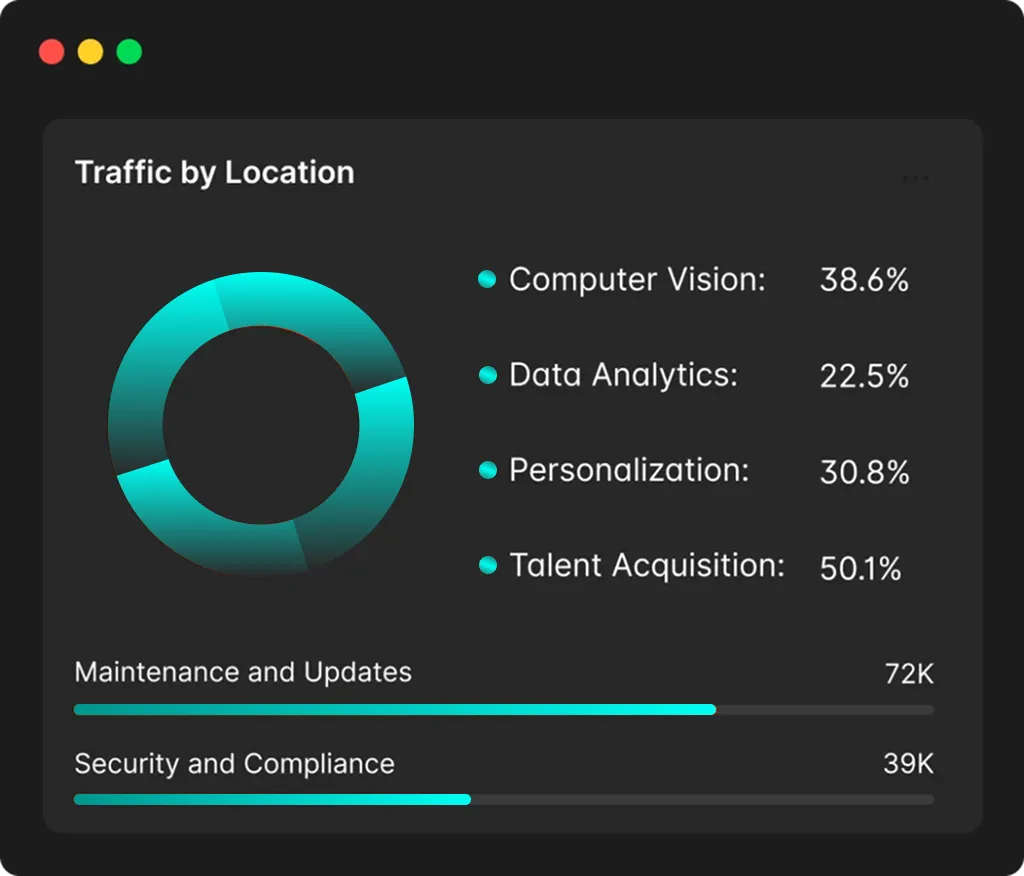Click the 38.6% percentage value
This screenshot has width=1024, height=876.
[864, 280]
